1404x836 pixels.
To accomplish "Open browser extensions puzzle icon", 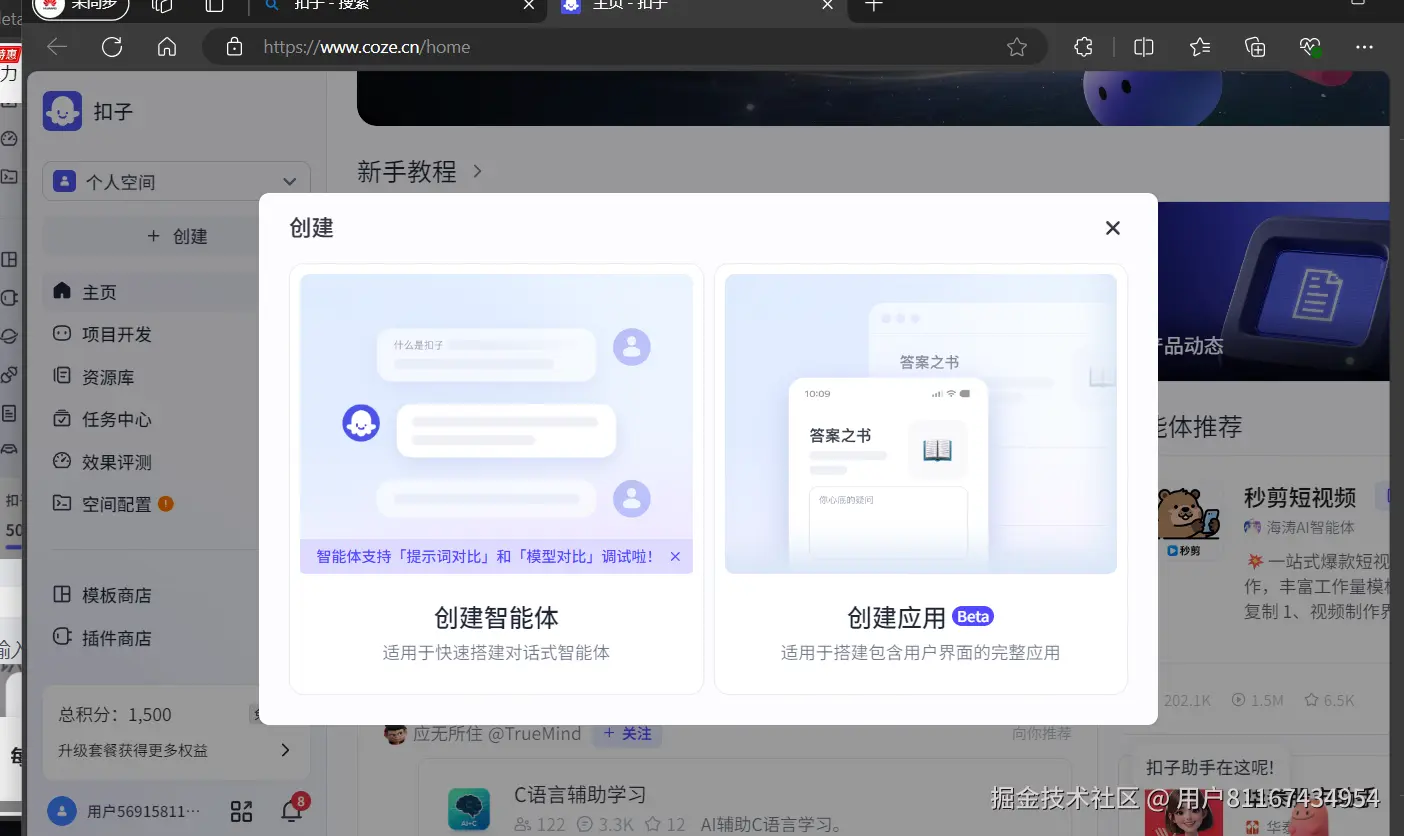I will (x=1083, y=47).
